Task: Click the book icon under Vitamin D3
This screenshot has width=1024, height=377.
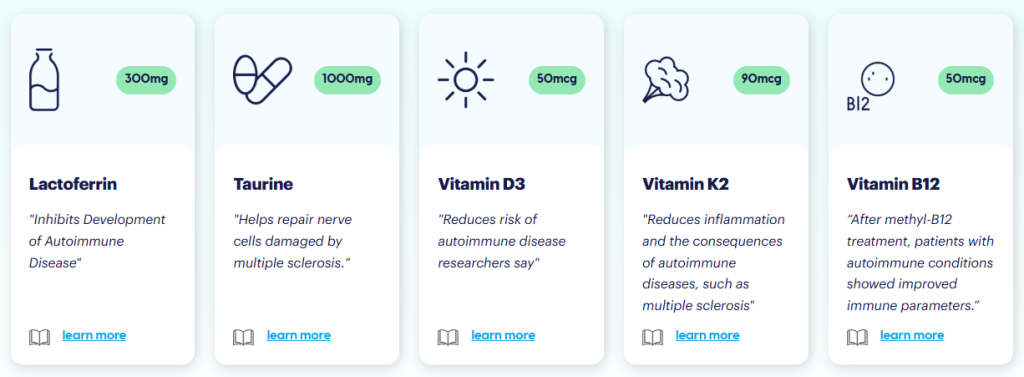Action: coord(448,337)
